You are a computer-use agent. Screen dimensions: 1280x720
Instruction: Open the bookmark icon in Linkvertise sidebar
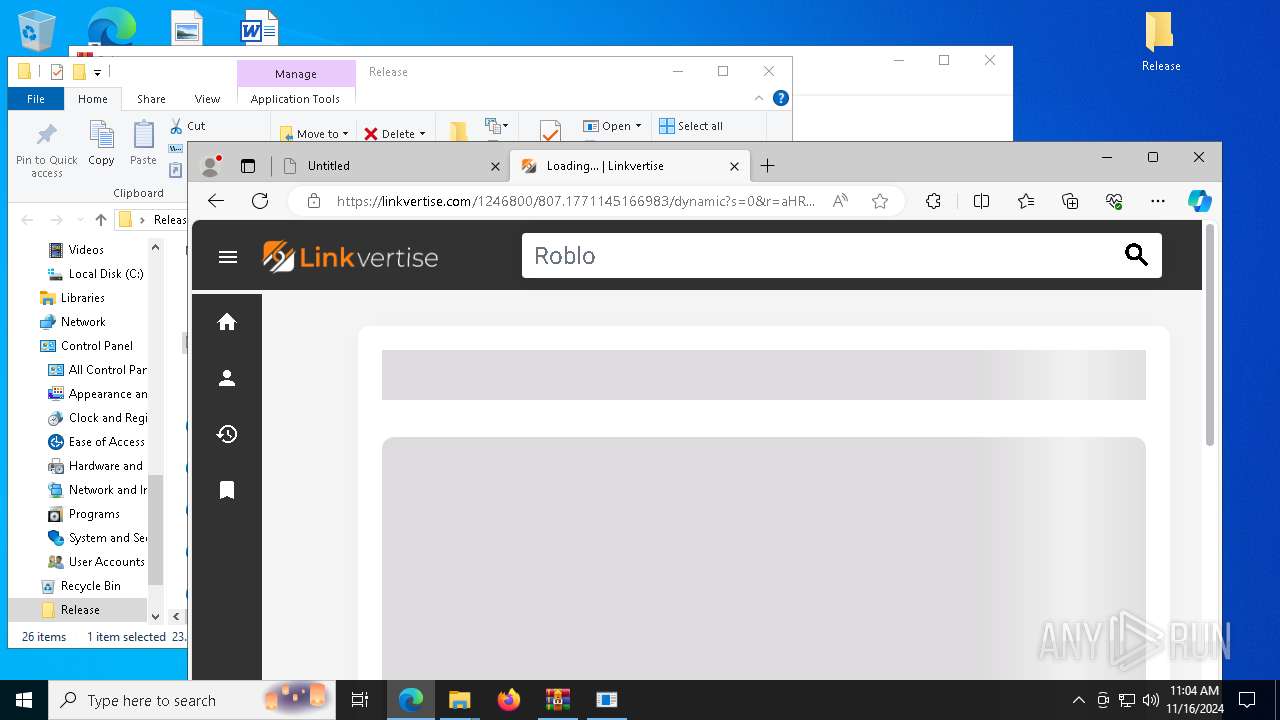click(x=227, y=490)
